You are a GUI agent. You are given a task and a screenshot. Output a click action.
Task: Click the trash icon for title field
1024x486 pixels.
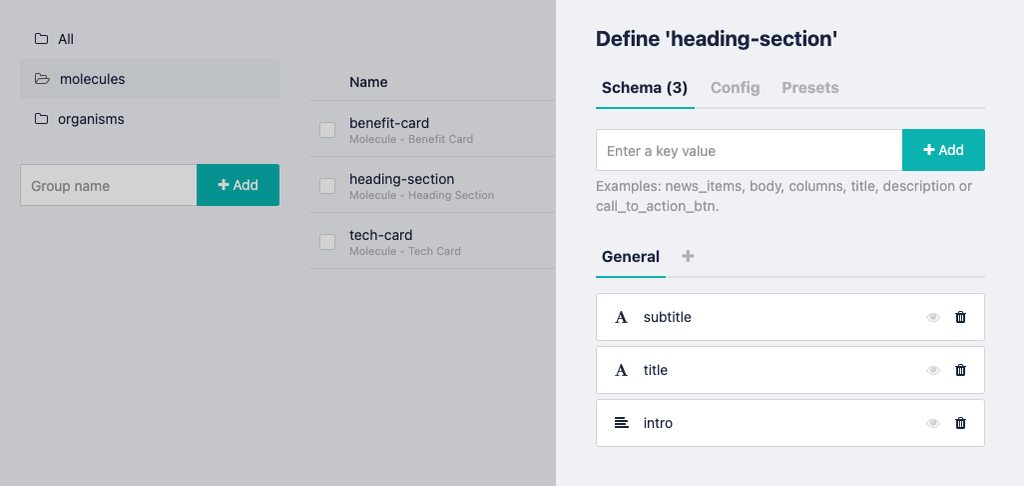(x=961, y=370)
